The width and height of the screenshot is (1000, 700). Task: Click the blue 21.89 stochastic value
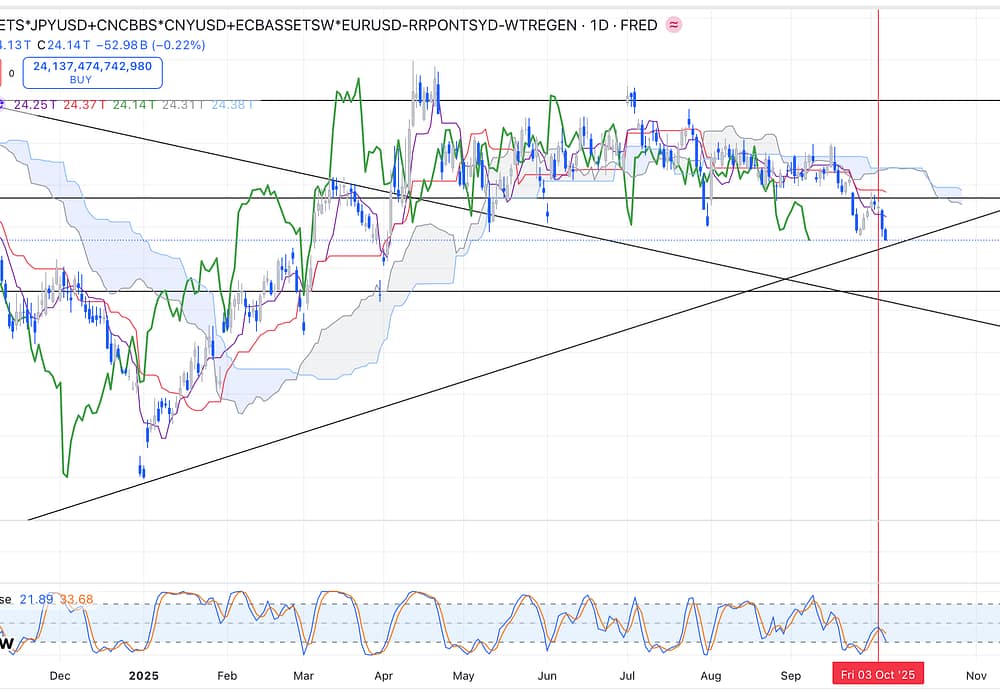pyautogui.click(x=37, y=599)
